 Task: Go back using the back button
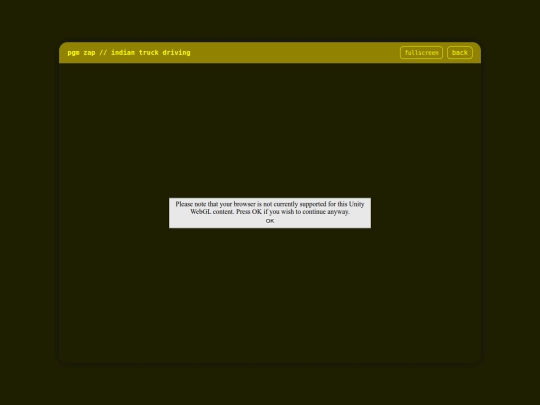point(460,53)
